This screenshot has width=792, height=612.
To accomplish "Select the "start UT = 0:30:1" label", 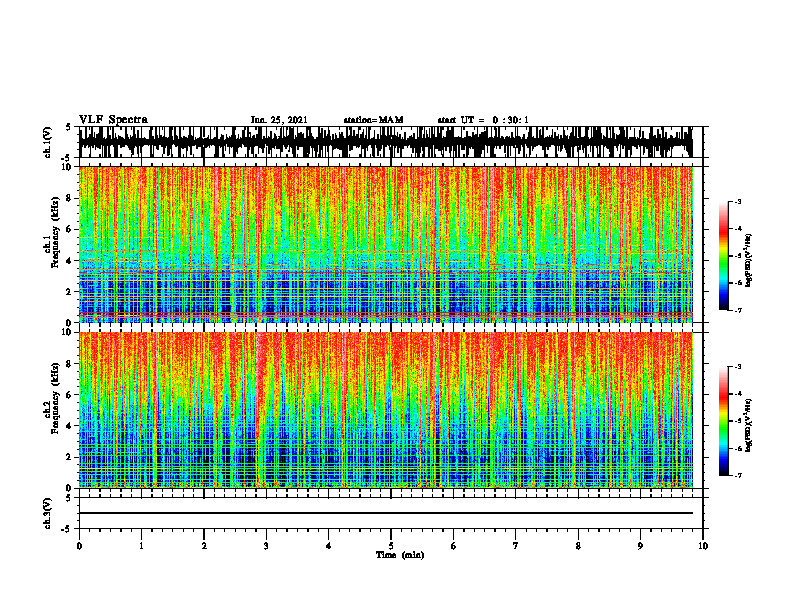I will [x=483, y=120].
